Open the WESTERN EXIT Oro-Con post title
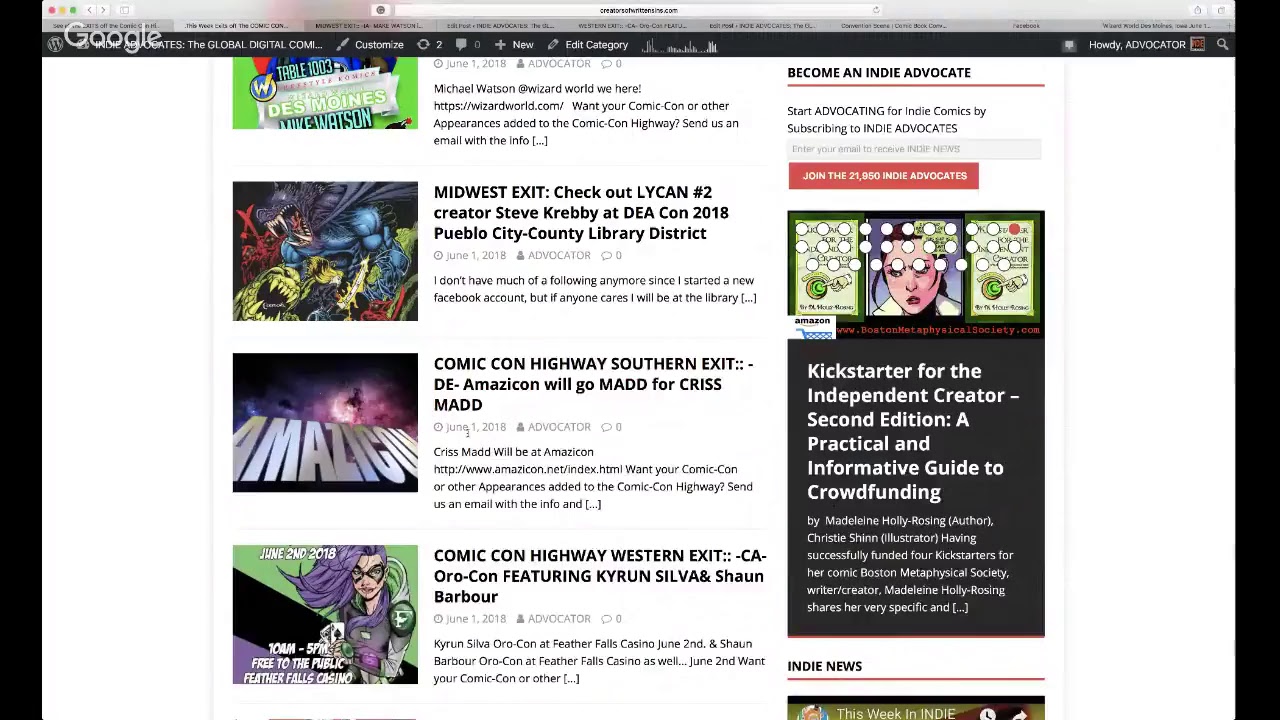 600,576
